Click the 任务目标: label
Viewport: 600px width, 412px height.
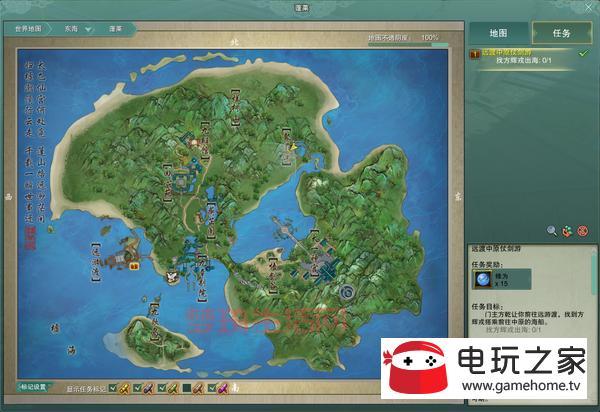point(487,307)
